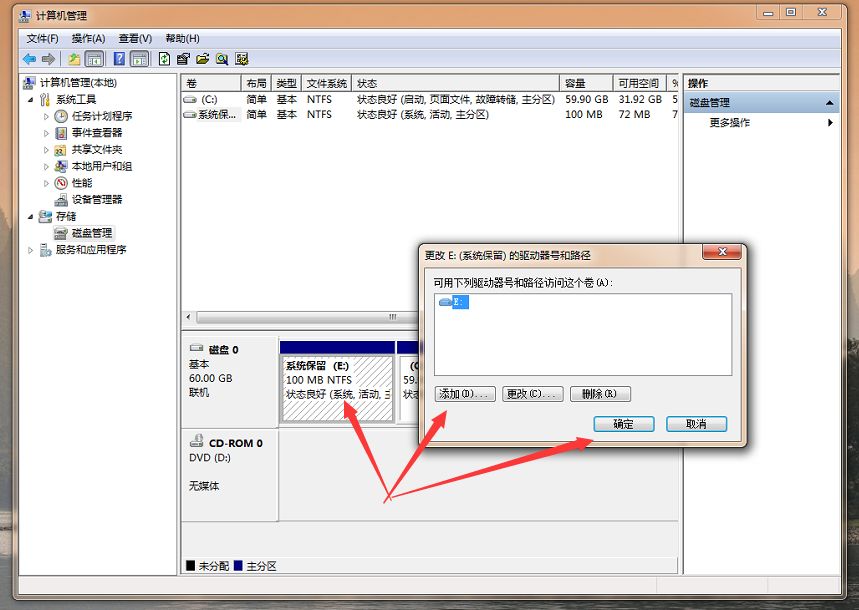The image size is (859, 610).
Task: Open 任务计划程序 in the left tree
Action: click(x=101, y=116)
